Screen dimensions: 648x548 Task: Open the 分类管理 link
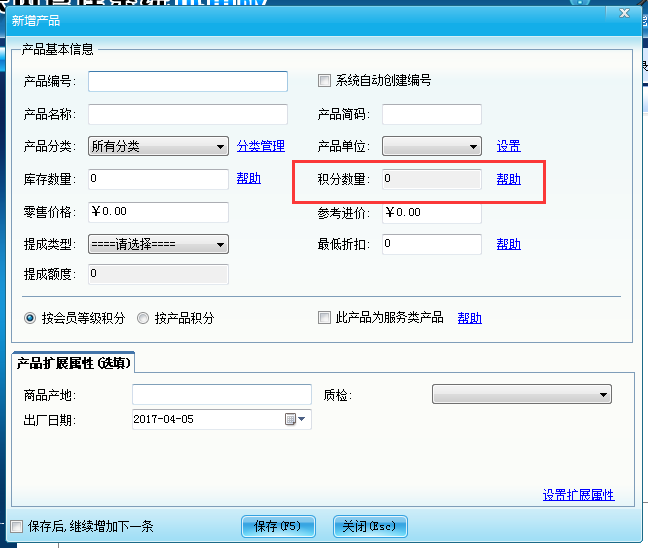[x=261, y=146]
